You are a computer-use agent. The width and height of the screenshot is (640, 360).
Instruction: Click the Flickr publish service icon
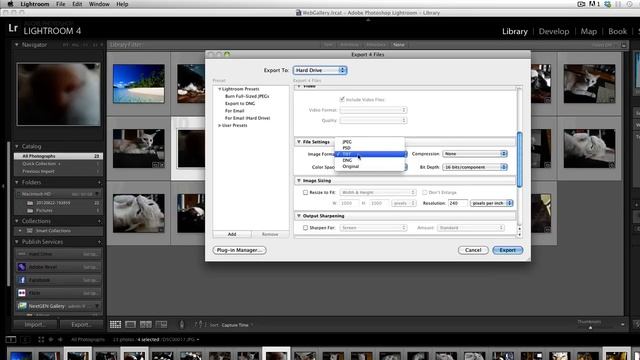(x=22, y=293)
